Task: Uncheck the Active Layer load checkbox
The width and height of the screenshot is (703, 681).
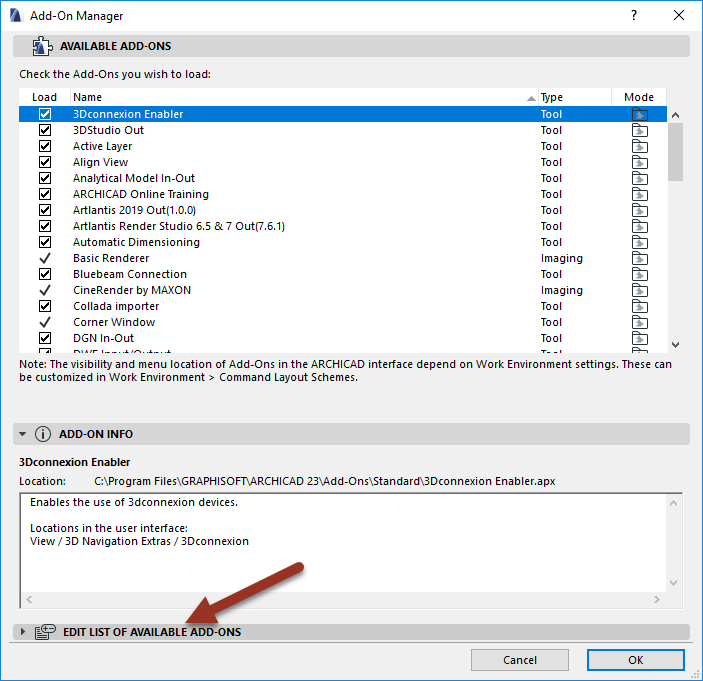Action: [45, 146]
